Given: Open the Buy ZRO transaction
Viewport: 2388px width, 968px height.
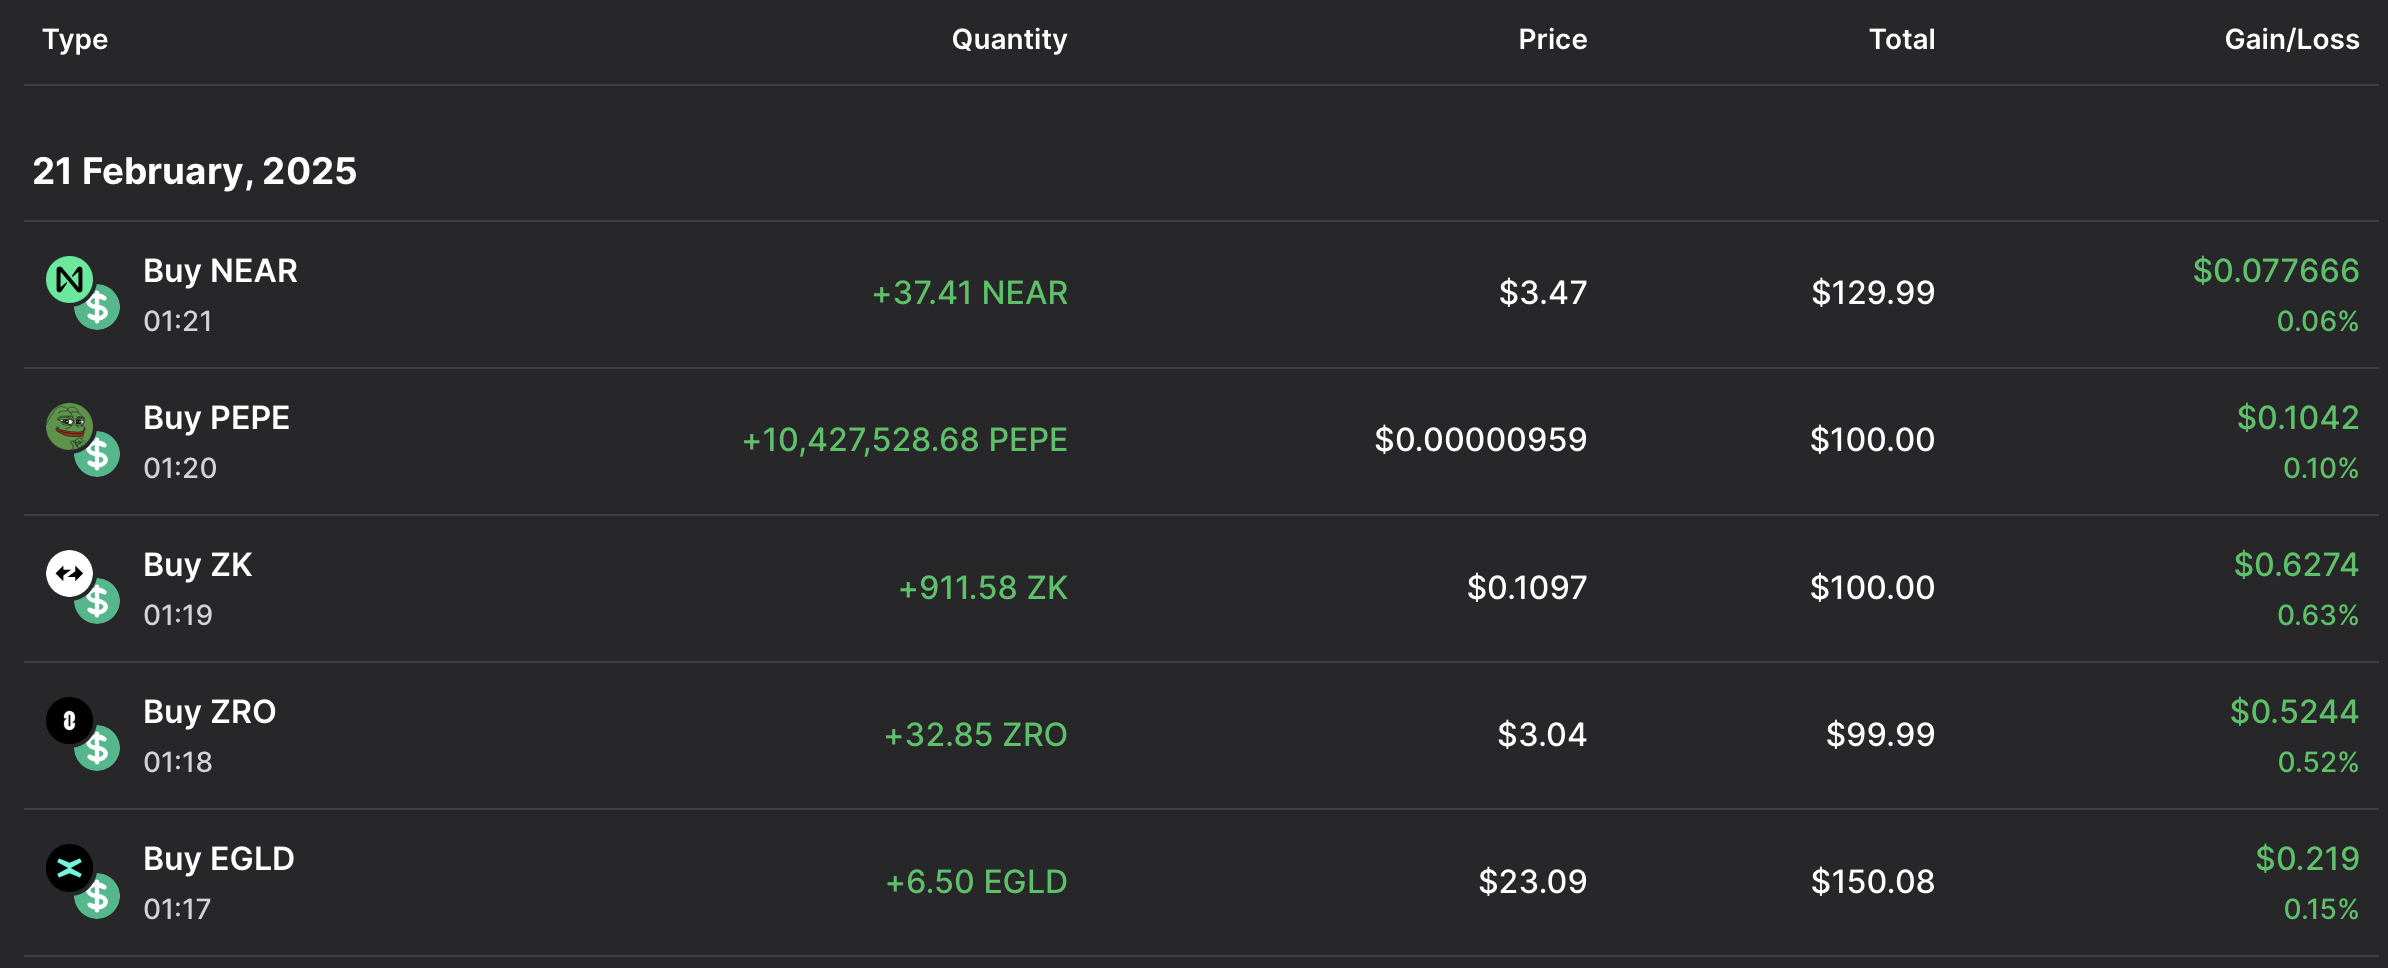Looking at the screenshot, I should [x=209, y=712].
